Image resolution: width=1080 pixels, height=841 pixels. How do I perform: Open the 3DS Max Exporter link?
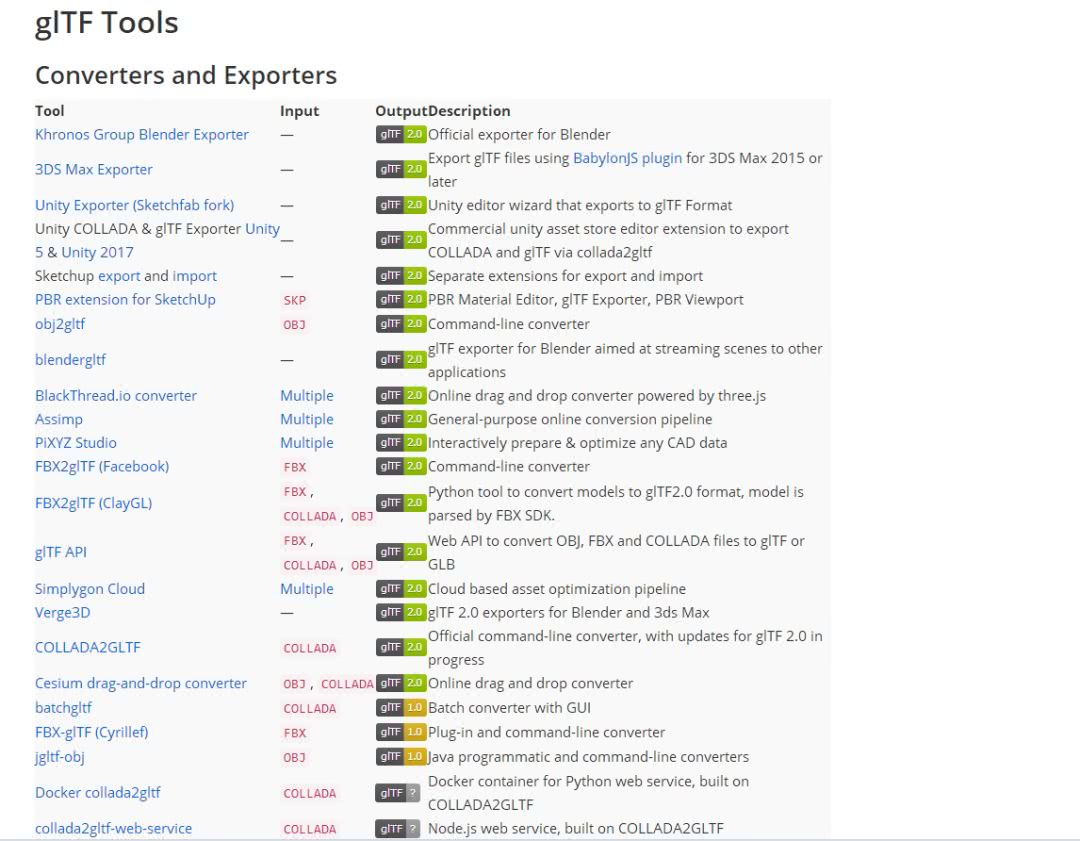(x=94, y=169)
